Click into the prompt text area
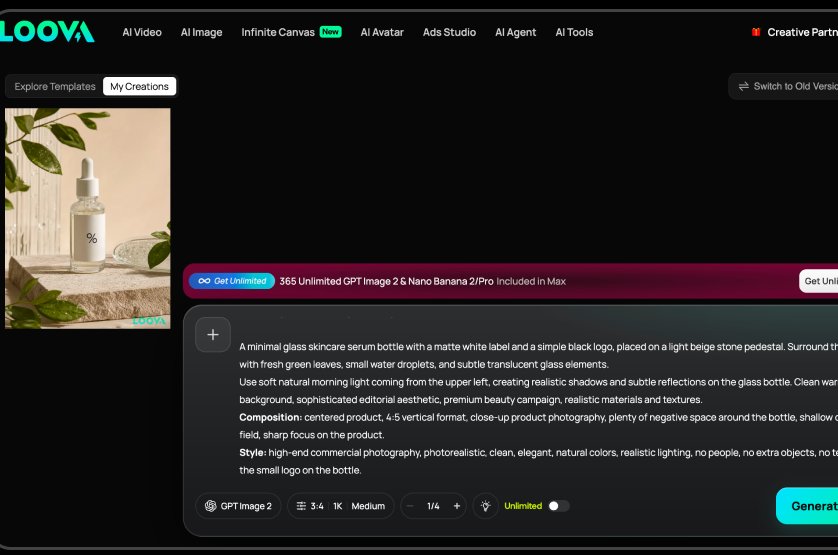 pos(538,408)
